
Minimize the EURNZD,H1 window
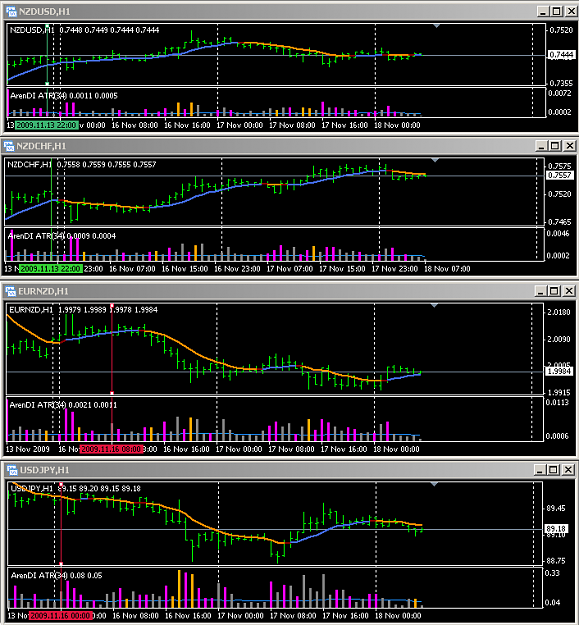[540, 291]
